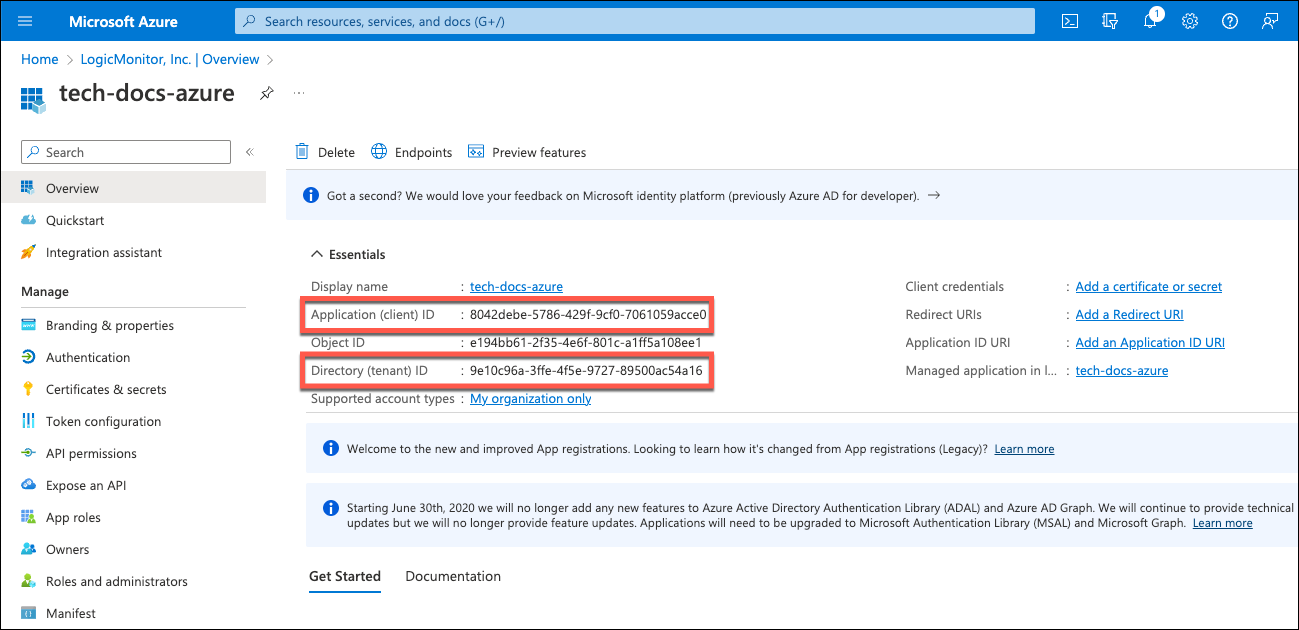Switch to the Get Started tab
The image size is (1299, 630).
pyautogui.click(x=345, y=576)
